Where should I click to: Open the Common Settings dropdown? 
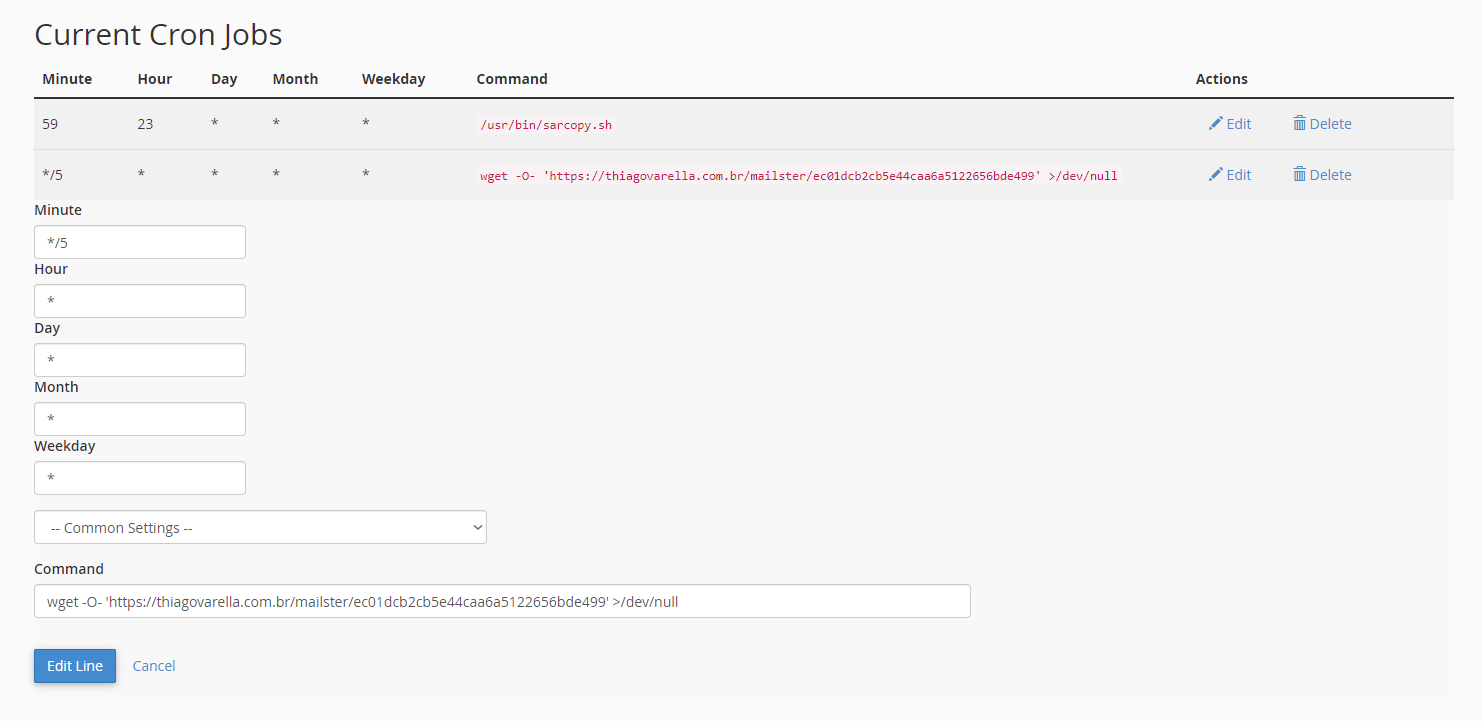click(x=260, y=528)
